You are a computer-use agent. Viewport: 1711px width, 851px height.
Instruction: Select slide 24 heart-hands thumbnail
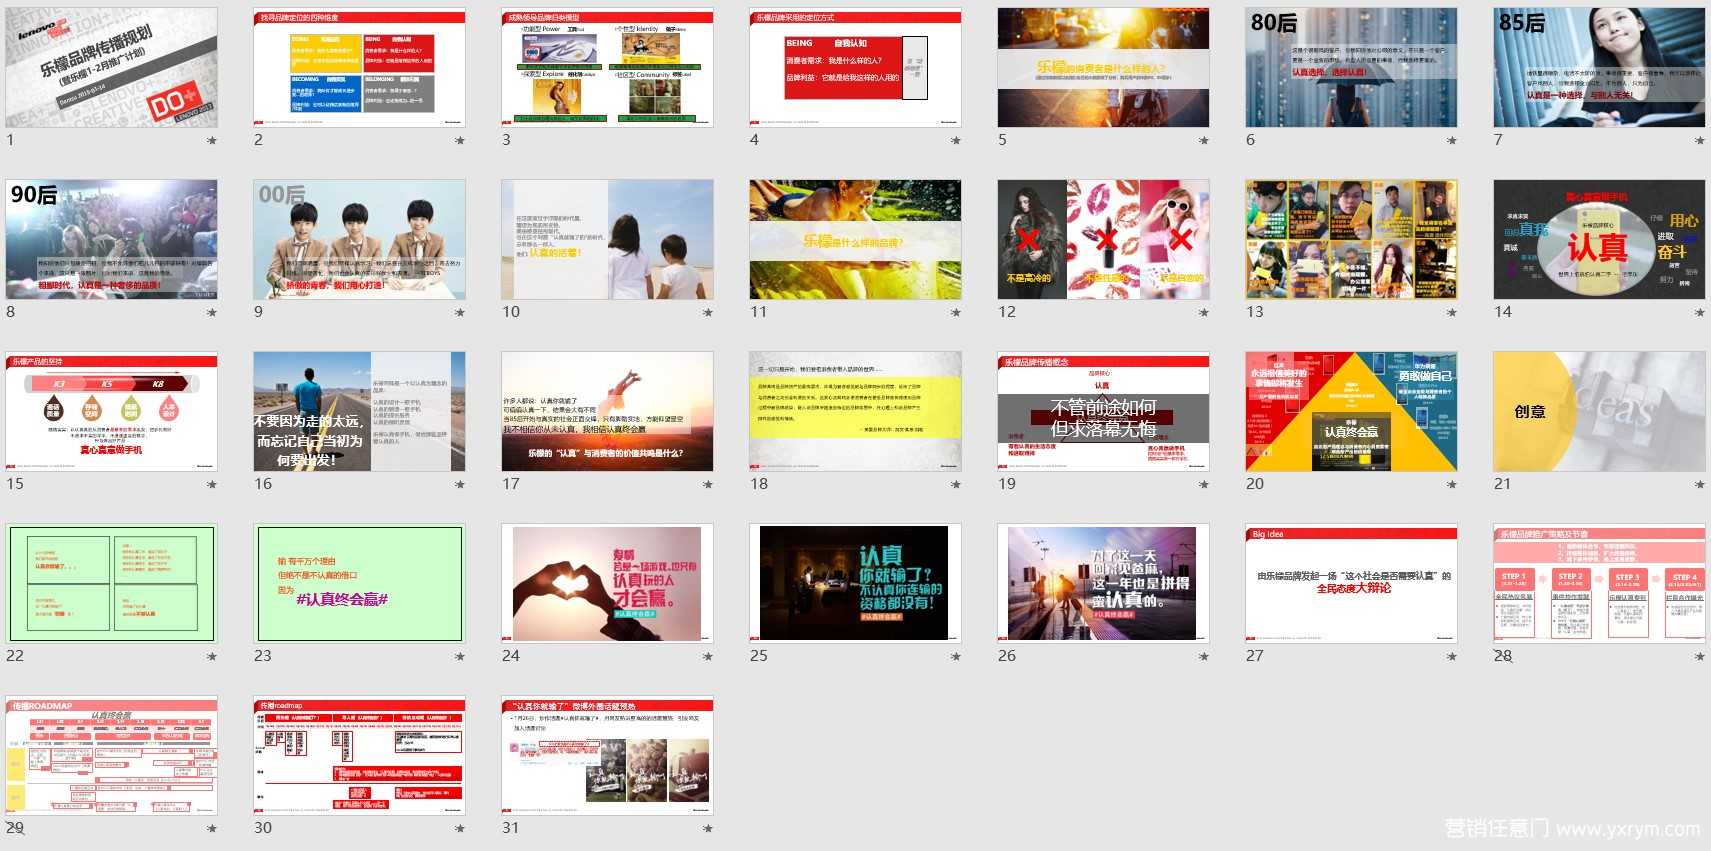pos(607,584)
